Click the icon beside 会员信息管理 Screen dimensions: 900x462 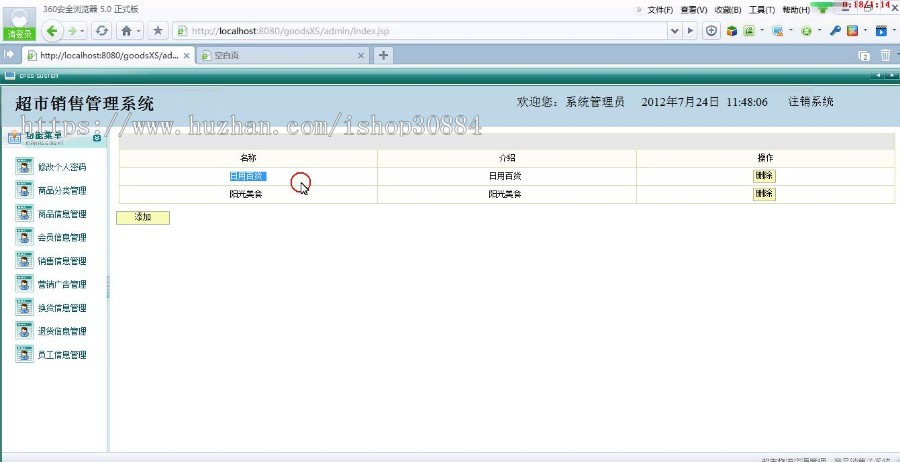coord(24,237)
